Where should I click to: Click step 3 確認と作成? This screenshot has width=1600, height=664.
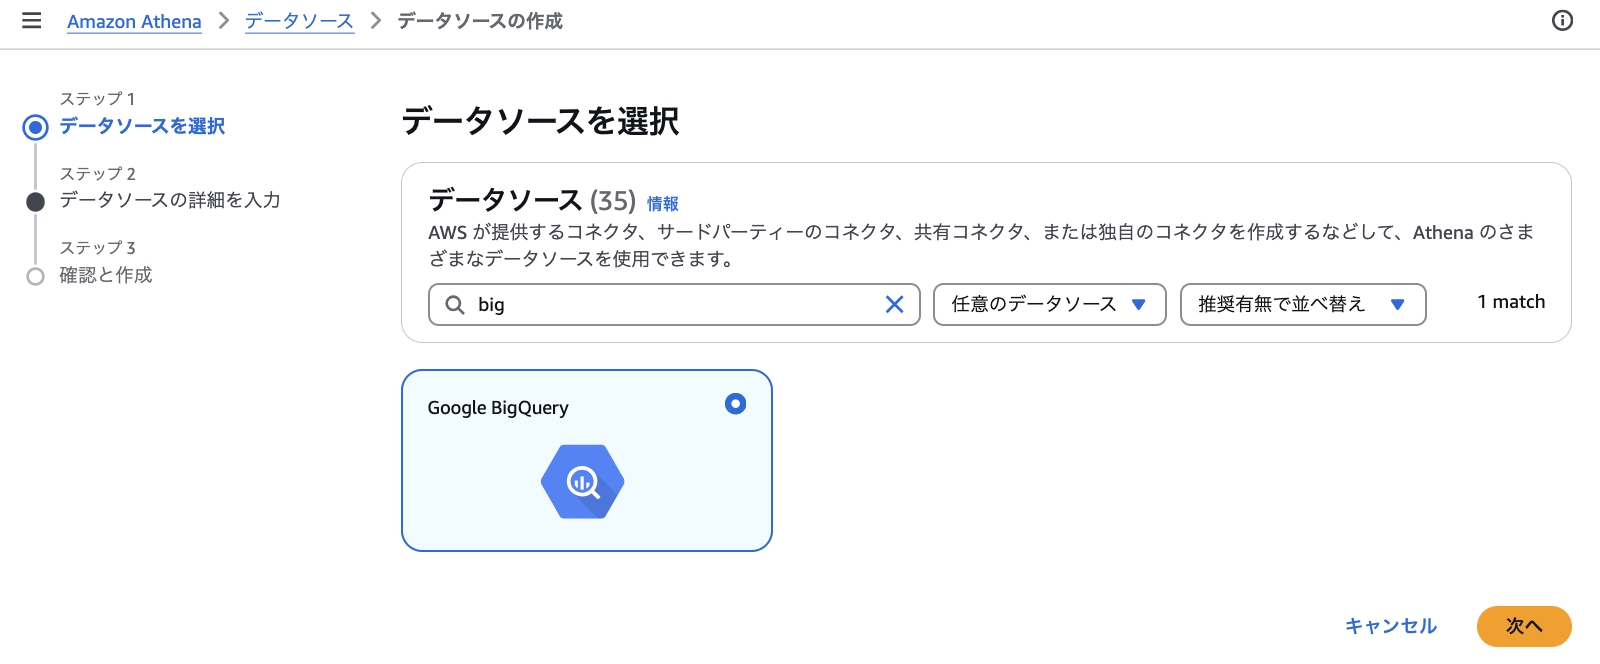click(106, 275)
